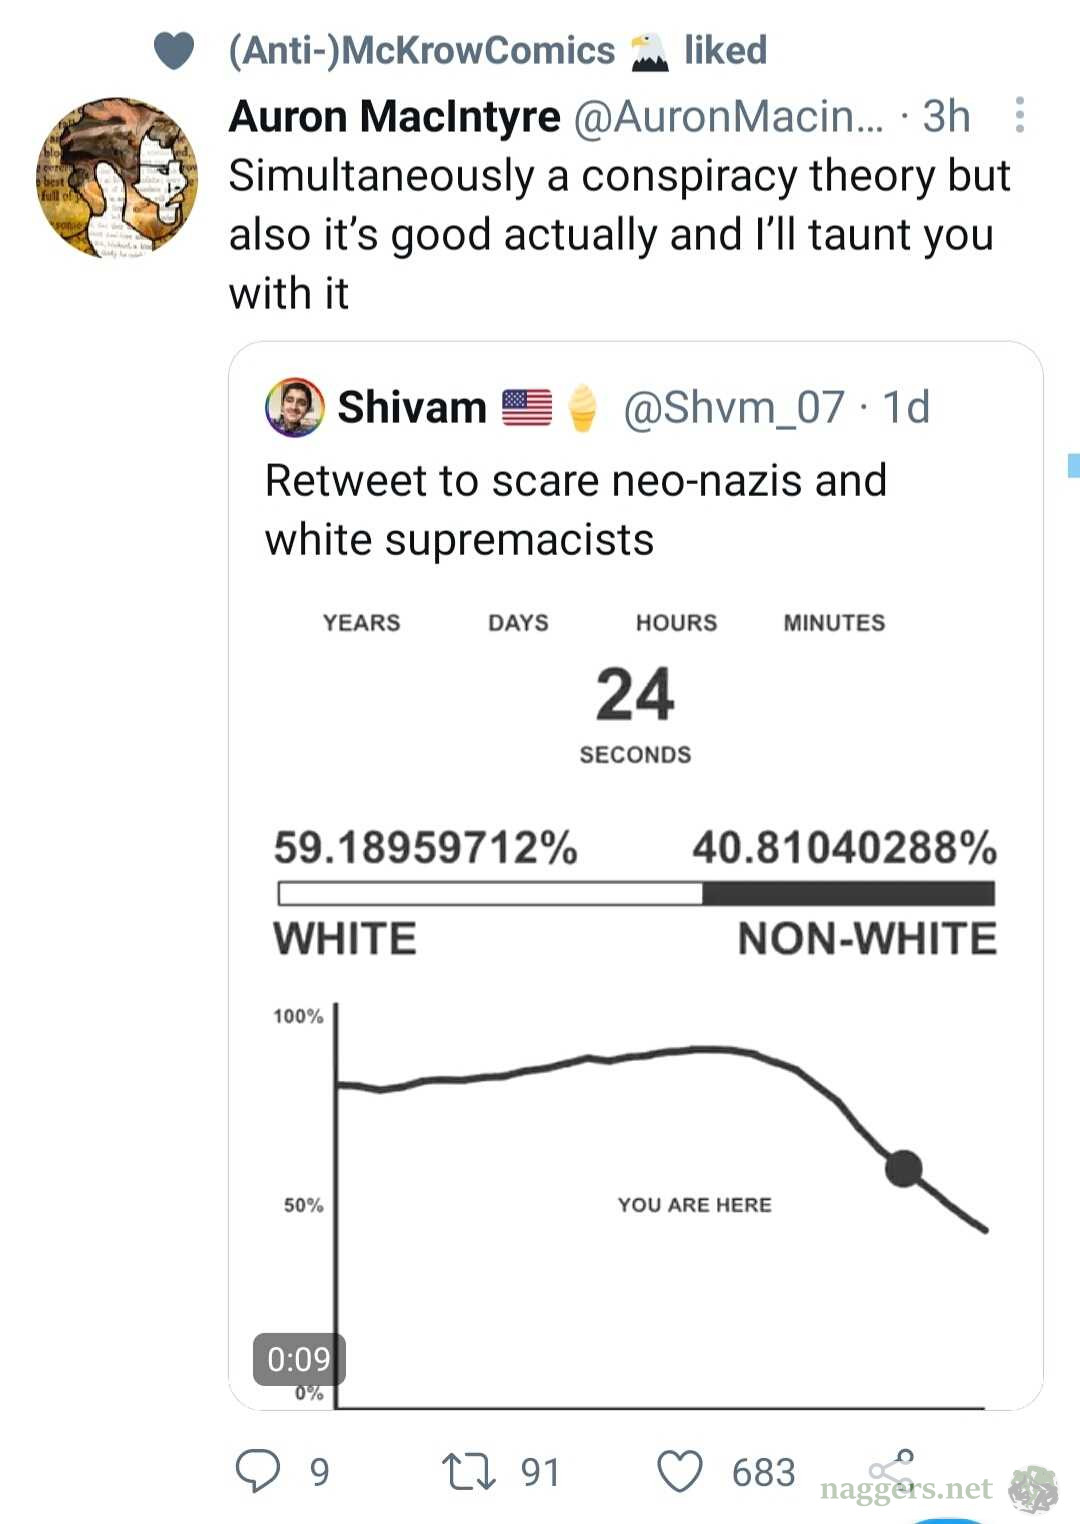Open Auron MacIntyre's profile avatar
The width and height of the screenshot is (1080, 1524).
click(117, 178)
